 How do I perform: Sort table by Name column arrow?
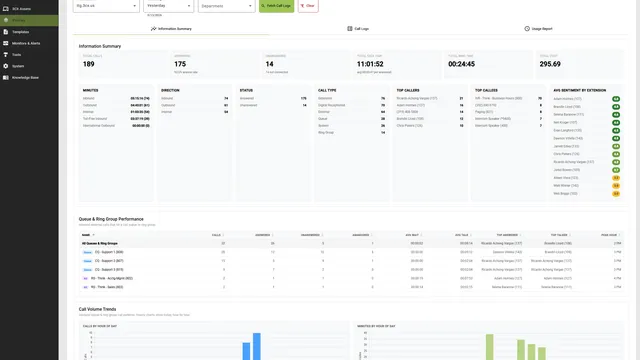[93, 235]
